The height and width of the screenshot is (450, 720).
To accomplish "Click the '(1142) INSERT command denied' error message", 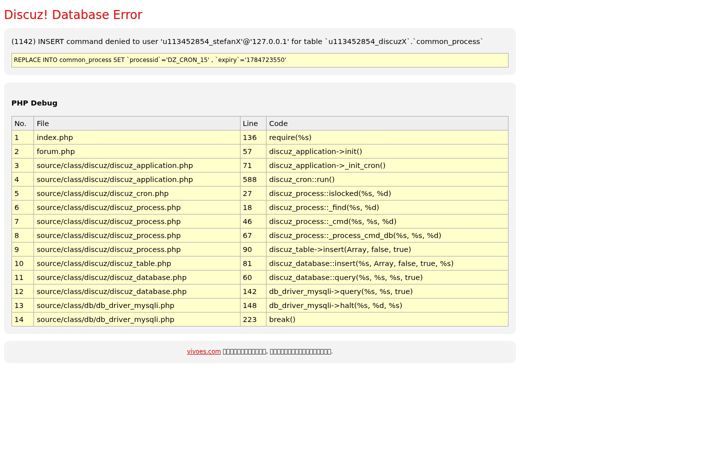I will click(x=247, y=41).
